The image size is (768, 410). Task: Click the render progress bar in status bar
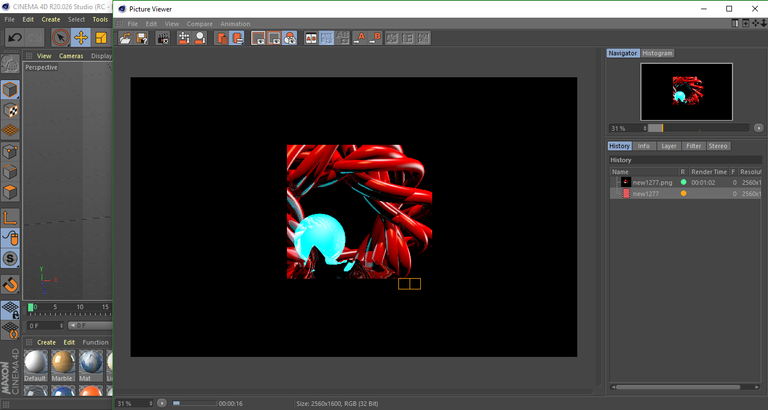pyautogui.click(x=195, y=404)
